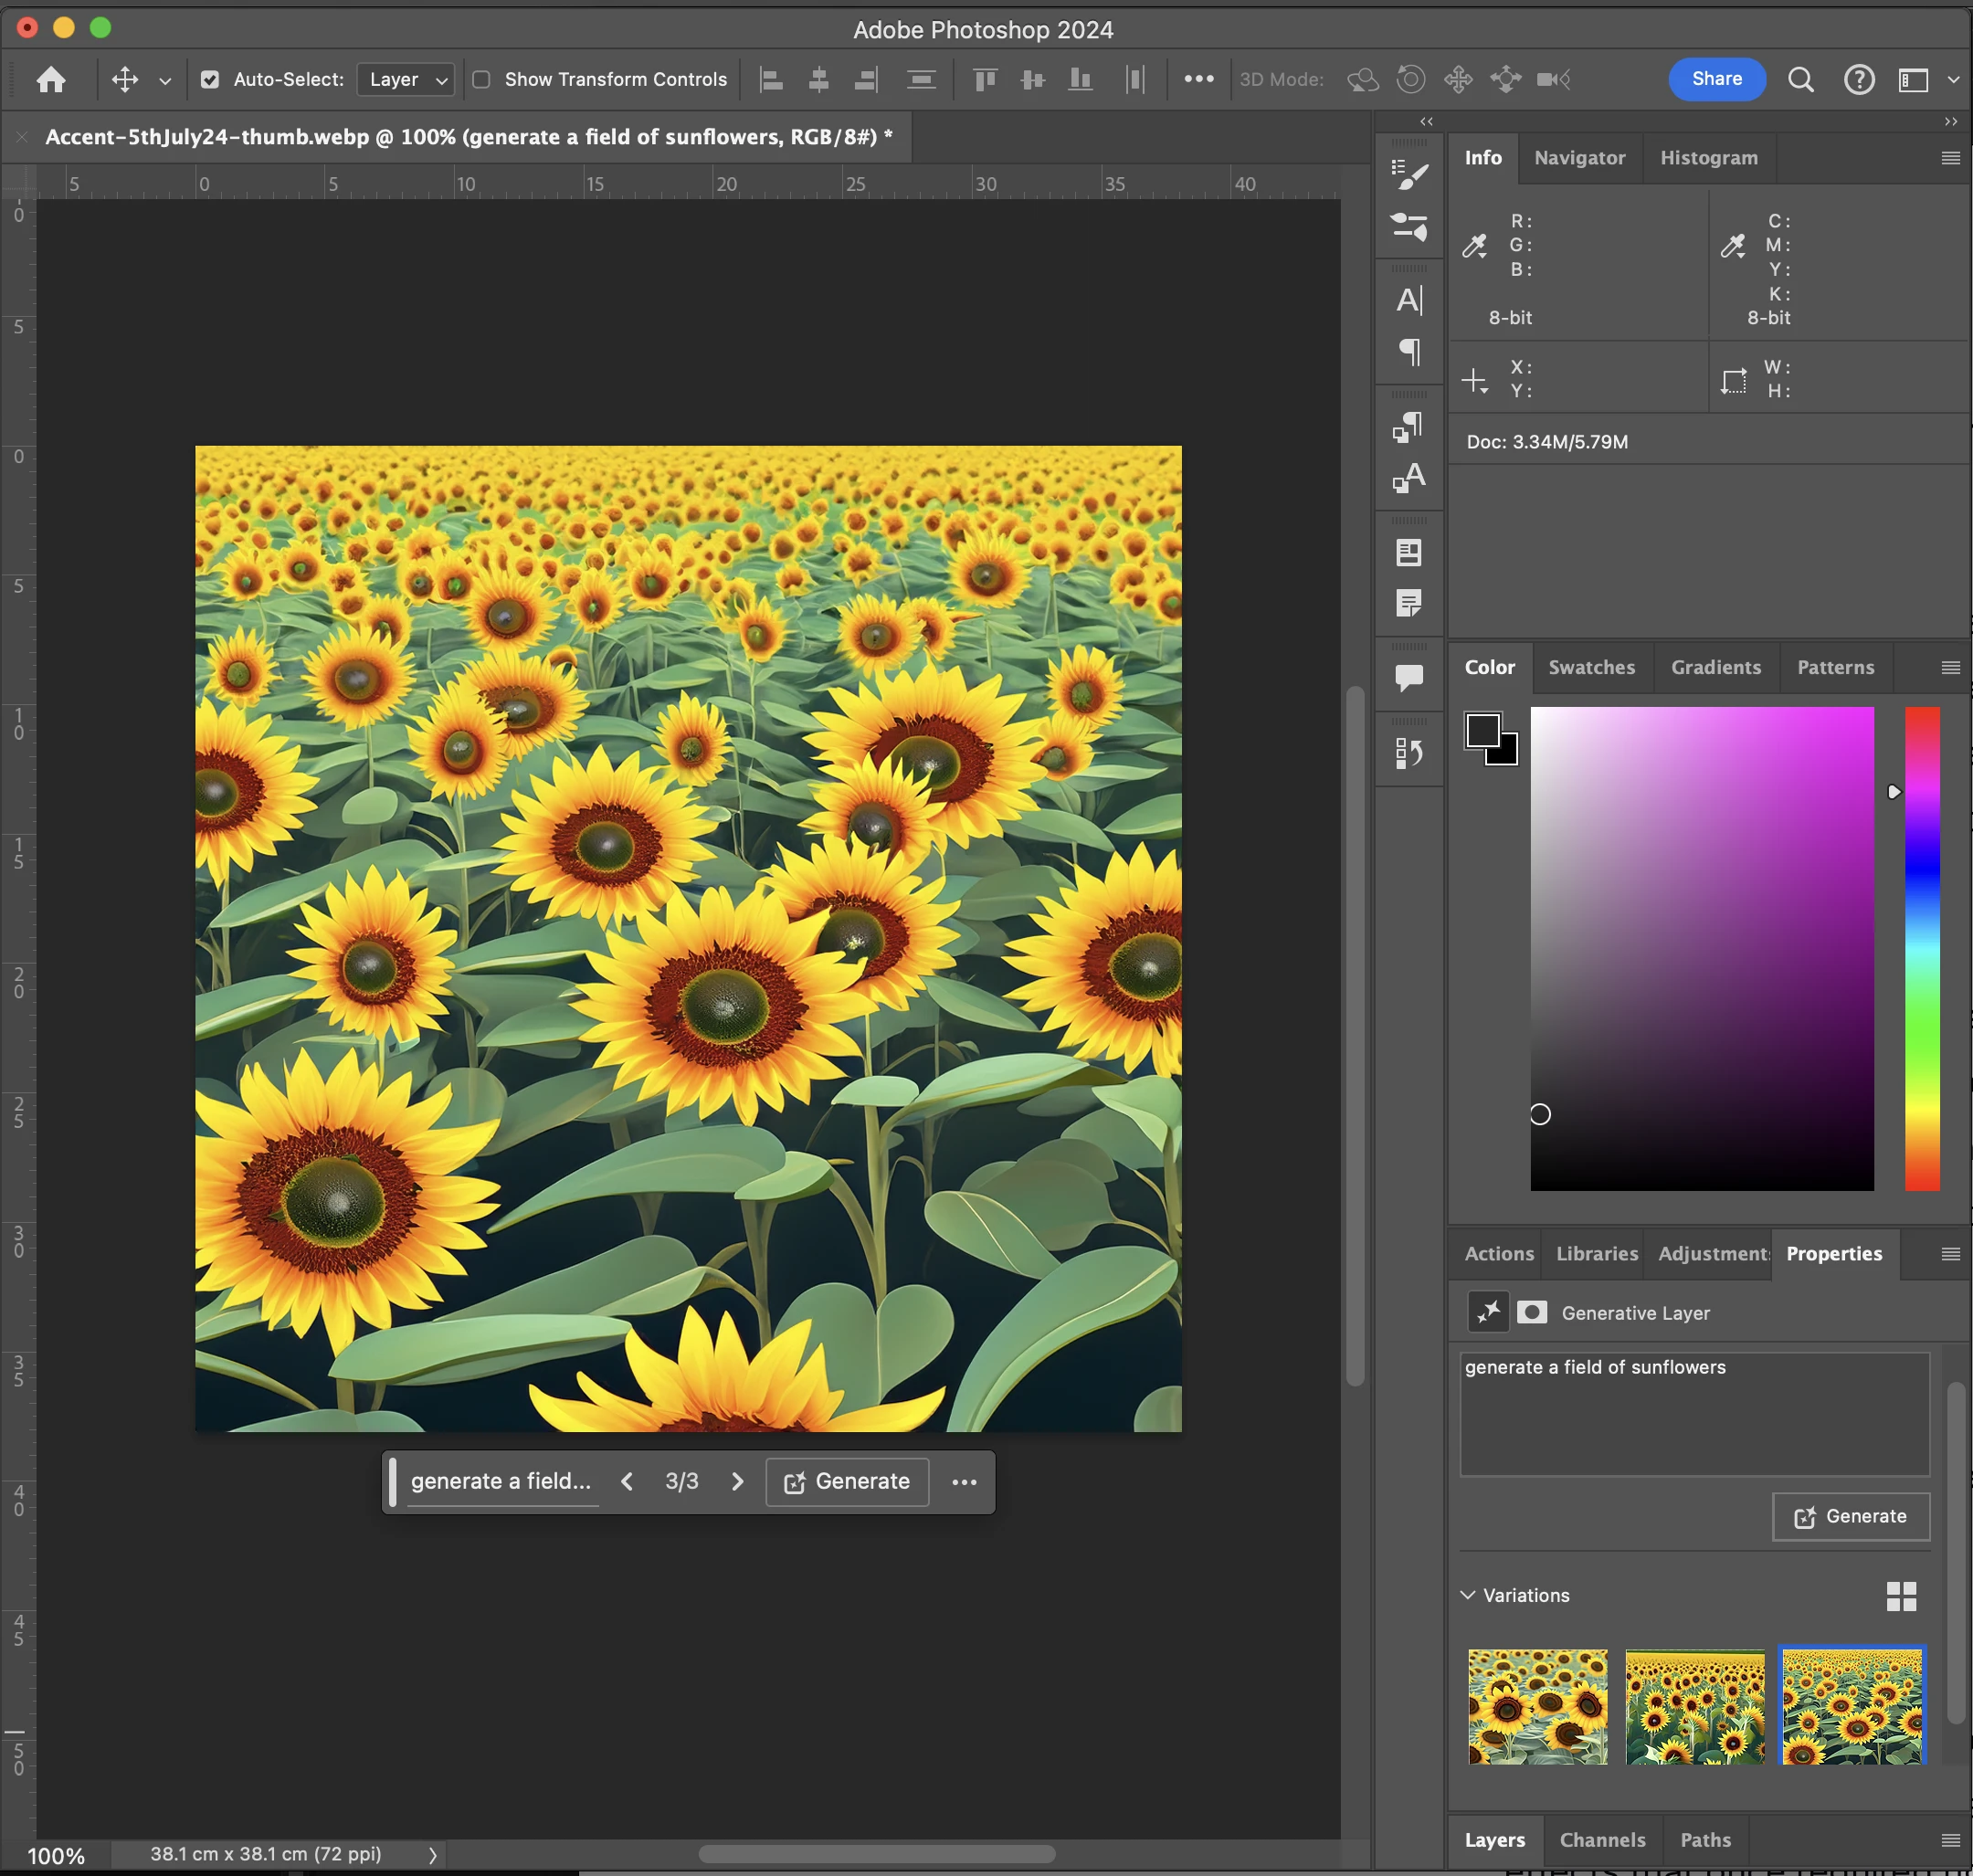Uncheck the Auto-Select checkbox

pyautogui.click(x=210, y=79)
